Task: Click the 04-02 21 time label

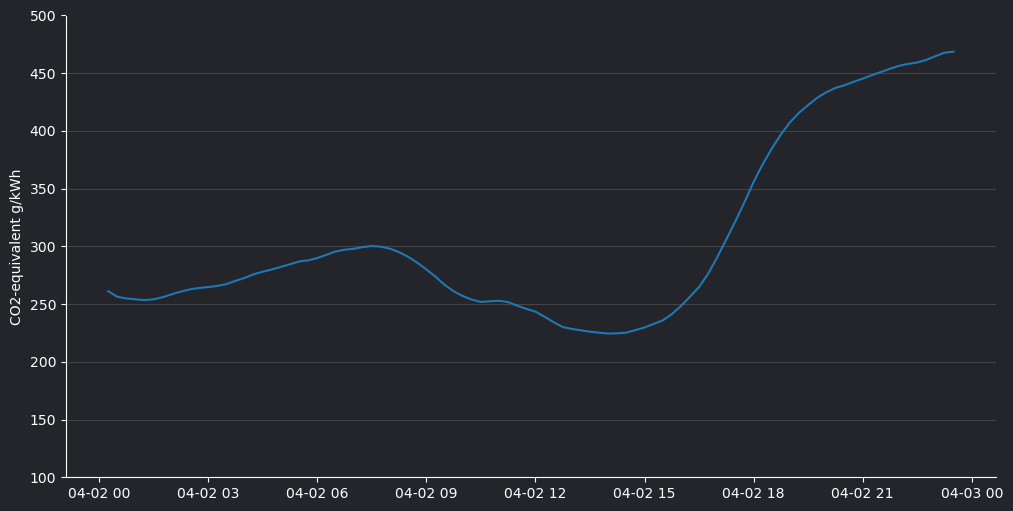Action: click(x=862, y=493)
